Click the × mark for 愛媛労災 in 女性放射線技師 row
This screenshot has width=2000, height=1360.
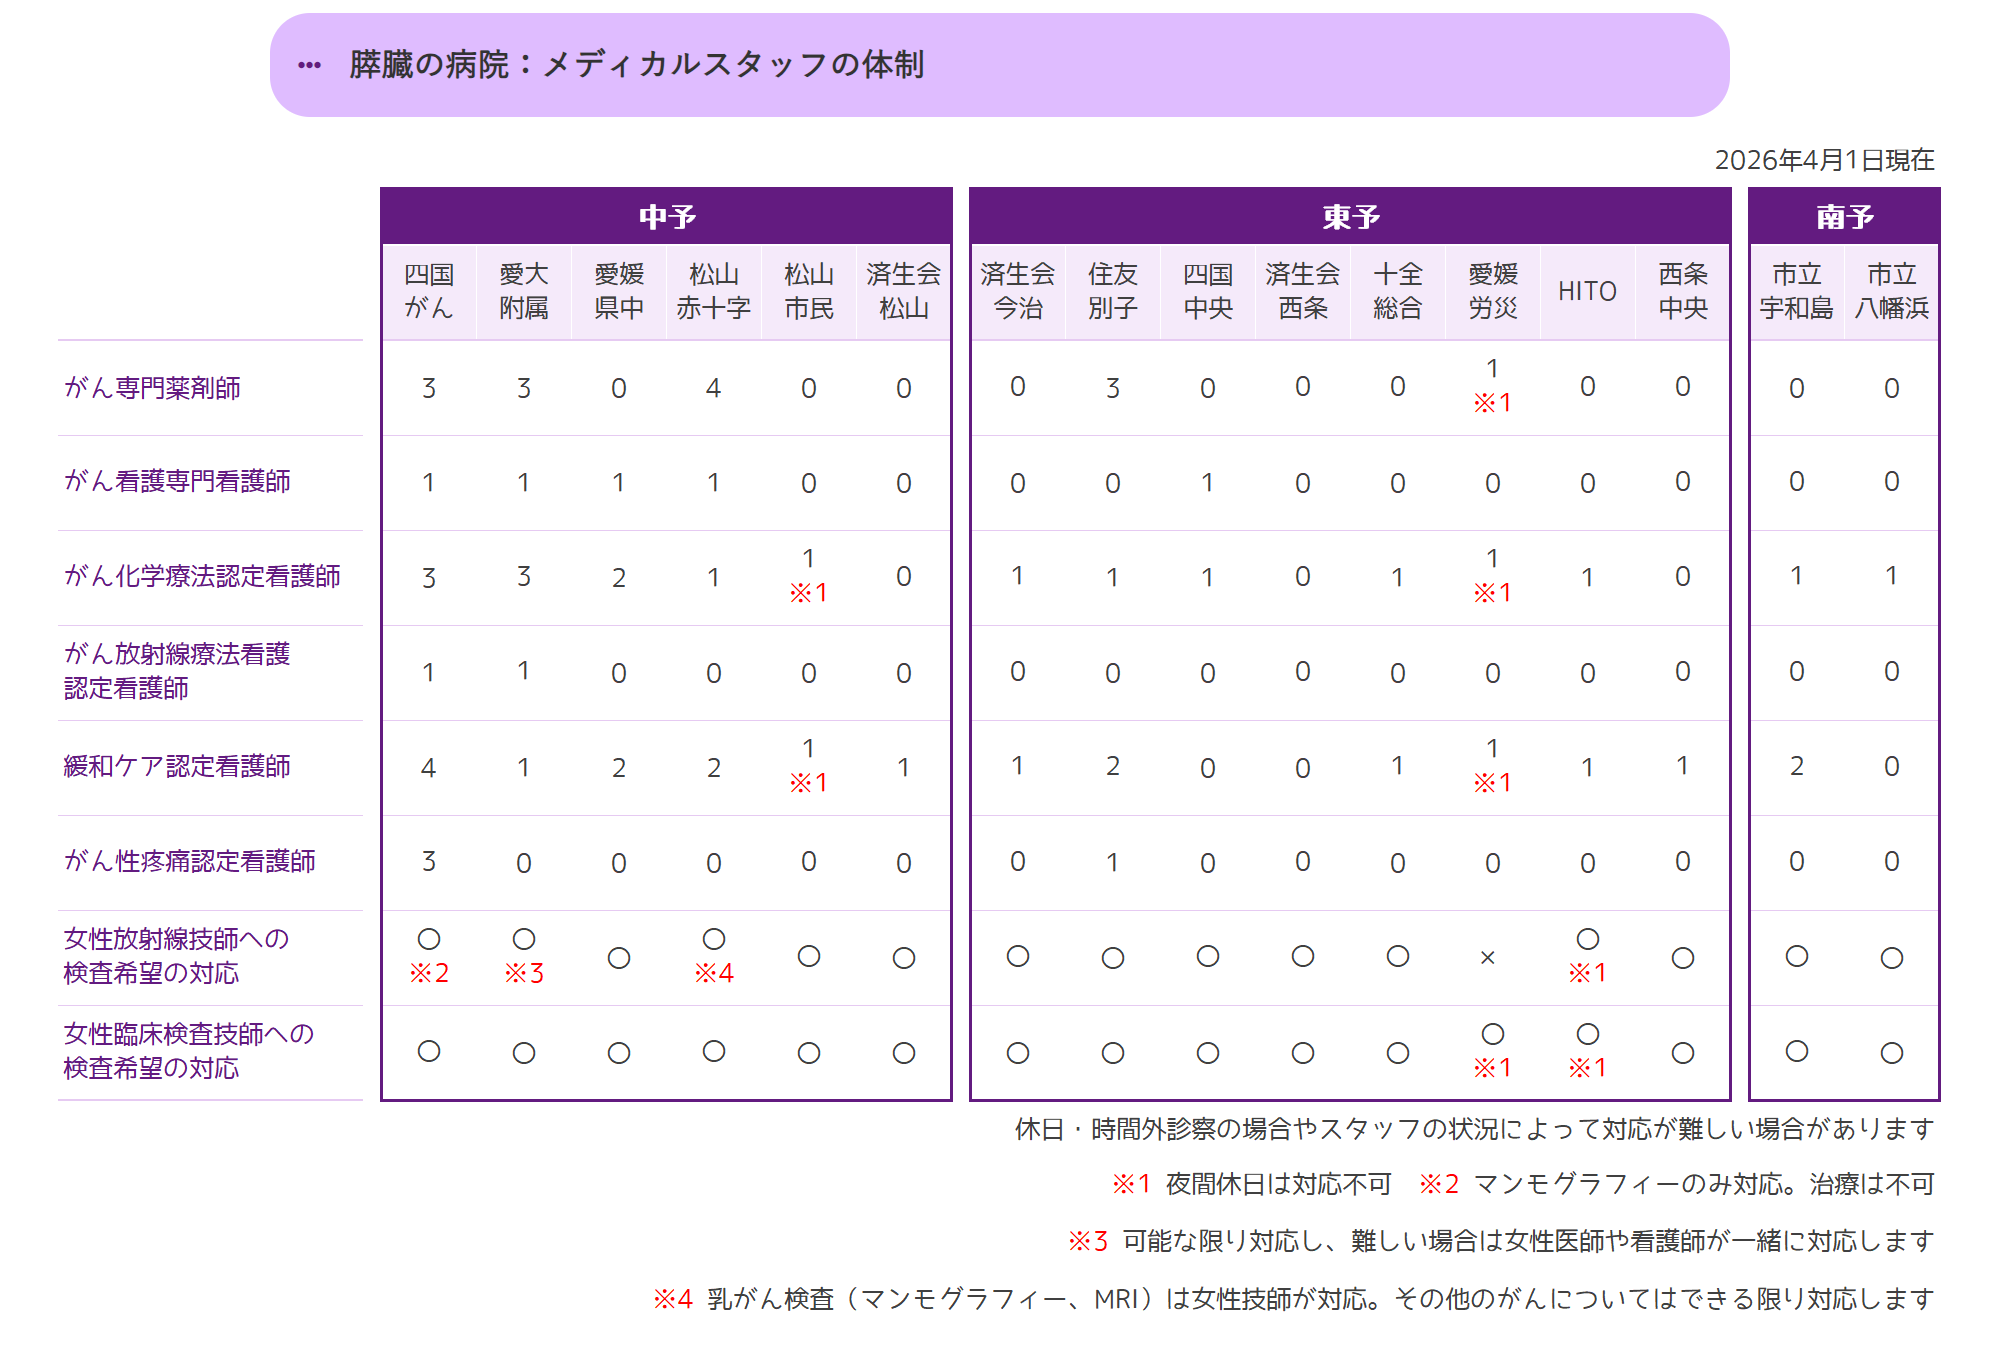tap(1488, 958)
